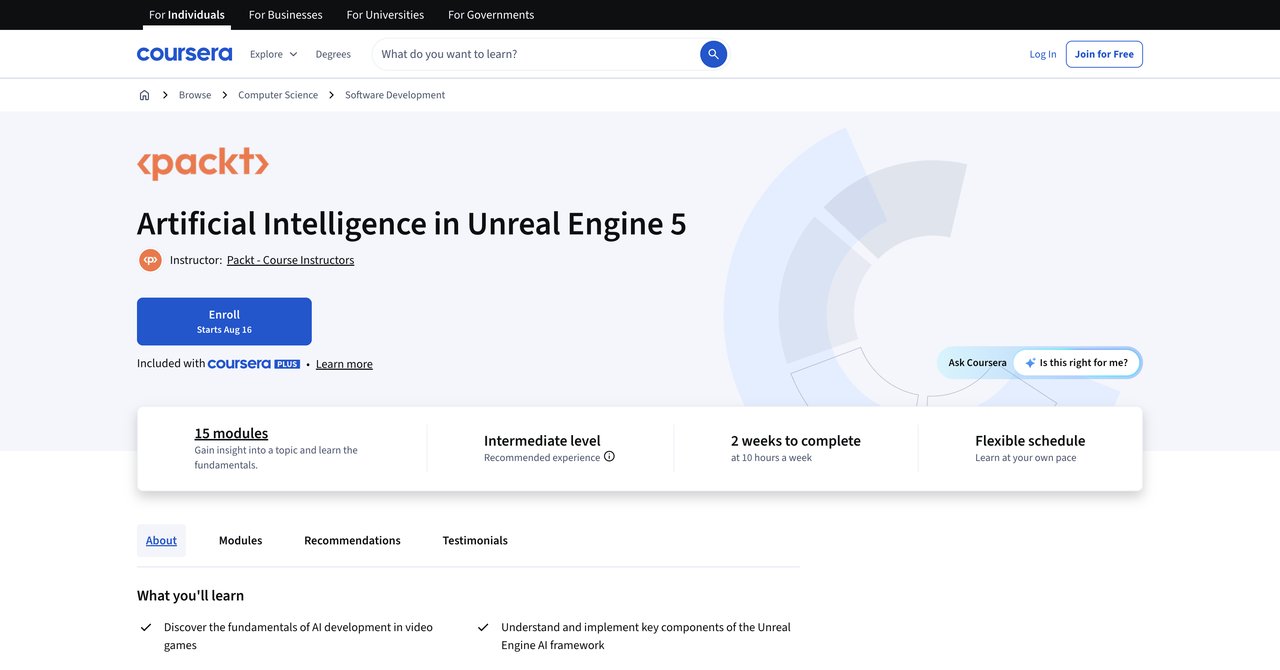Click the Flexible schedule text
The width and height of the screenshot is (1280, 670).
pyautogui.click(x=1030, y=440)
